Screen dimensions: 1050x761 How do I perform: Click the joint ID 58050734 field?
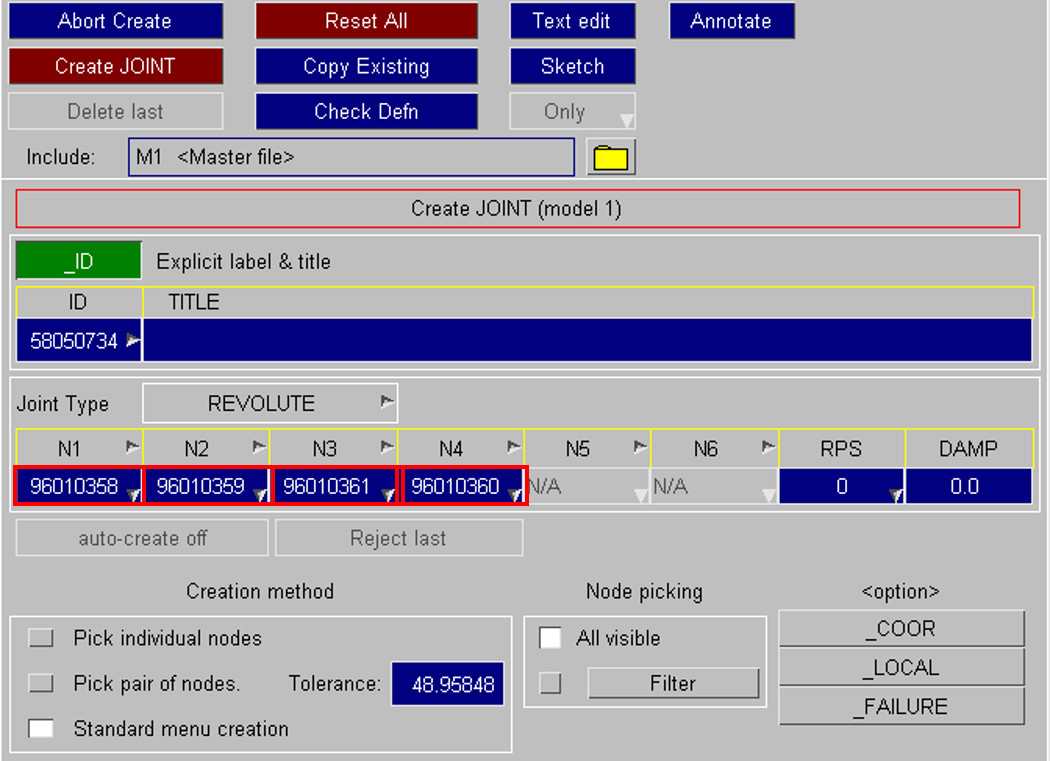click(78, 340)
